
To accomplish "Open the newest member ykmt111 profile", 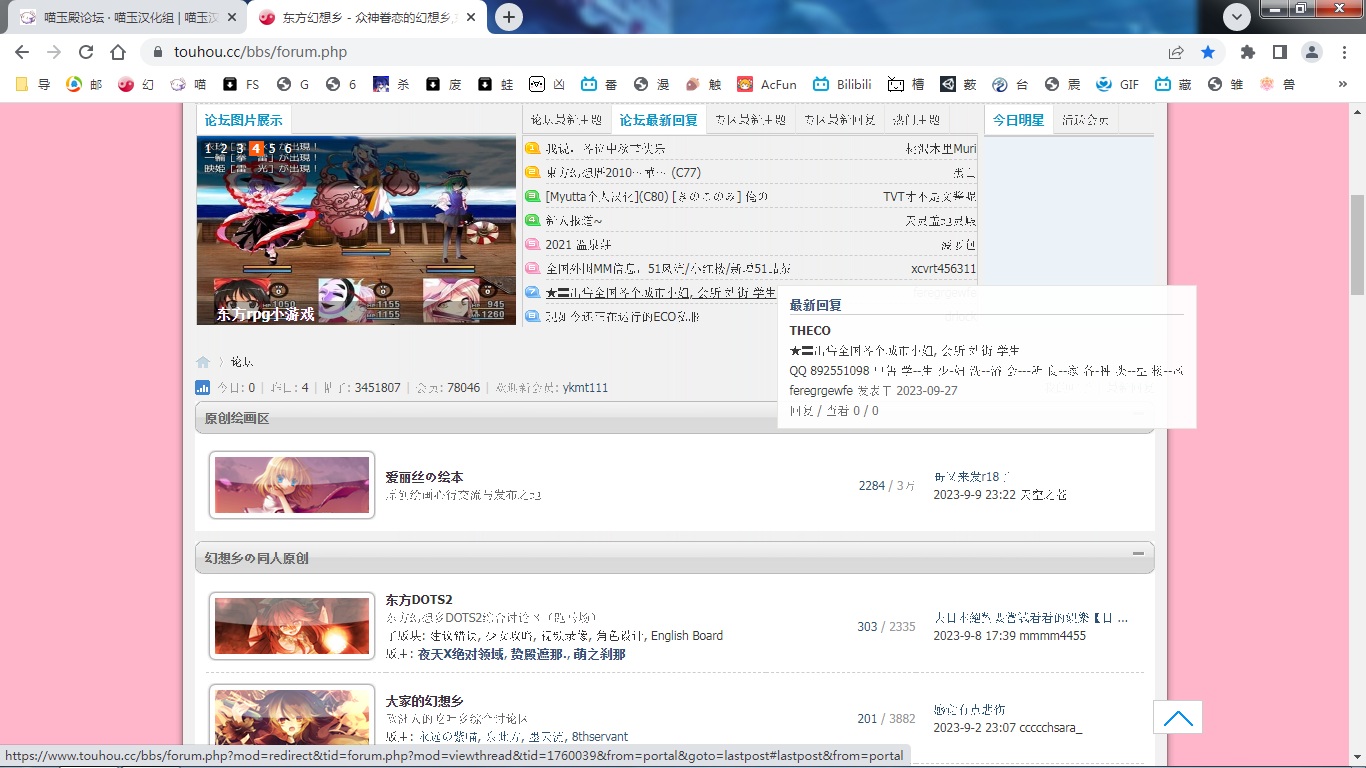I will [x=585, y=388].
